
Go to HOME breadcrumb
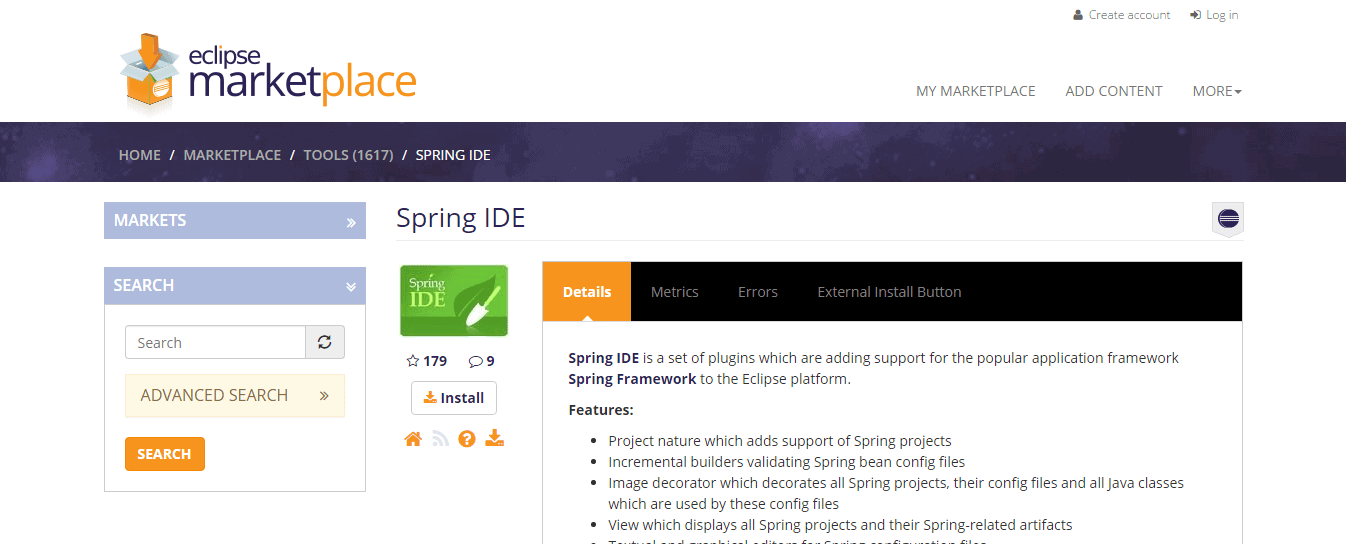140,155
